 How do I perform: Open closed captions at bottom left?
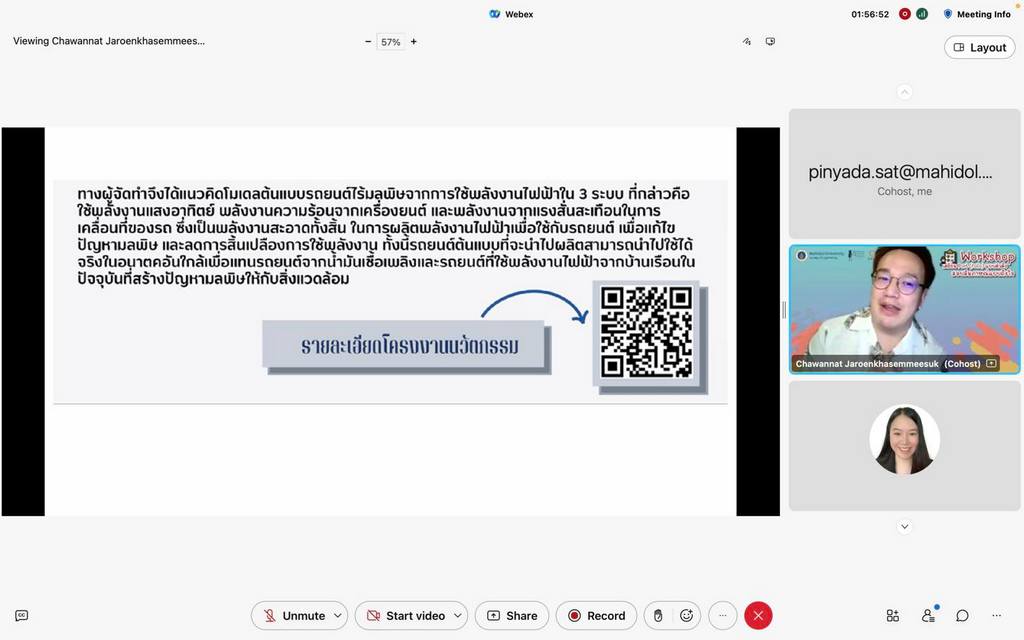[x=22, y=616]
